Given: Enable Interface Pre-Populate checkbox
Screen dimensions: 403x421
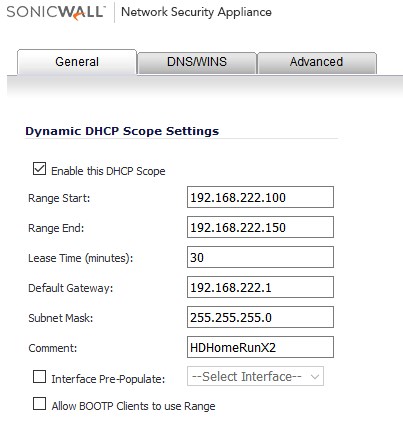Looking at the screenshot, I should (39, 377).
